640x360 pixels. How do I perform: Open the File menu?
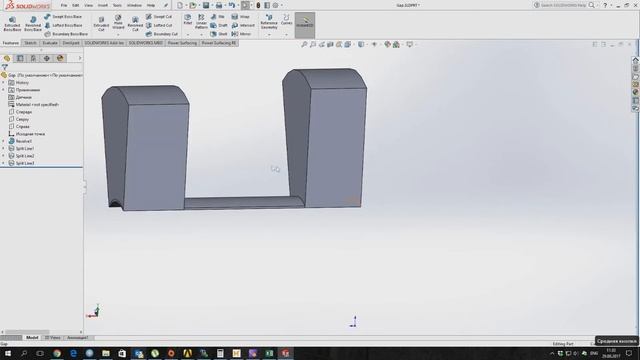pyautogui.click(x=64, y=5)
